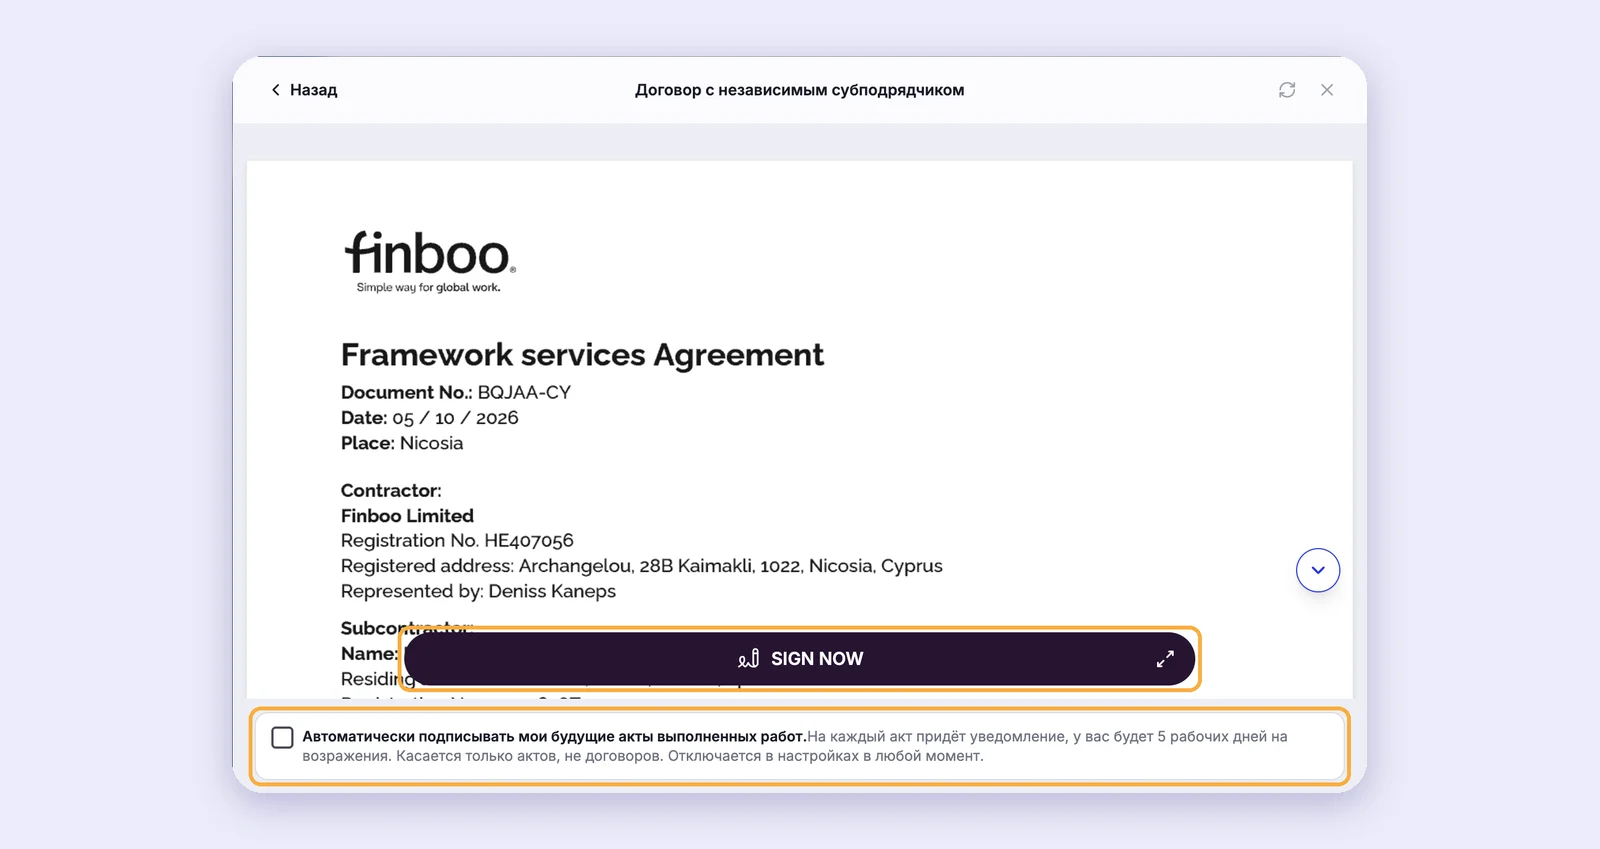This screenshot has width=1600, height=849.
Task: Click the round down-chevron scroll button
Action: [x=1318, y=570]
